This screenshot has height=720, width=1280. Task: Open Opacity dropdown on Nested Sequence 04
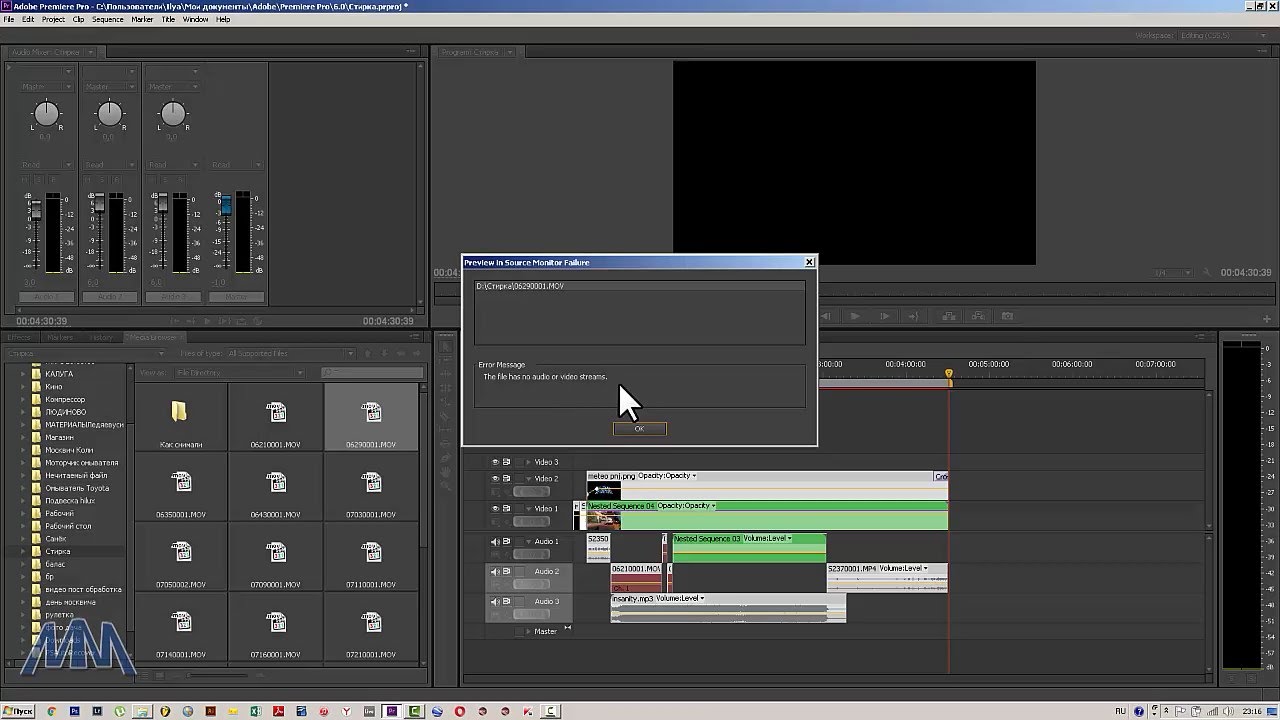tap(714, 506)
